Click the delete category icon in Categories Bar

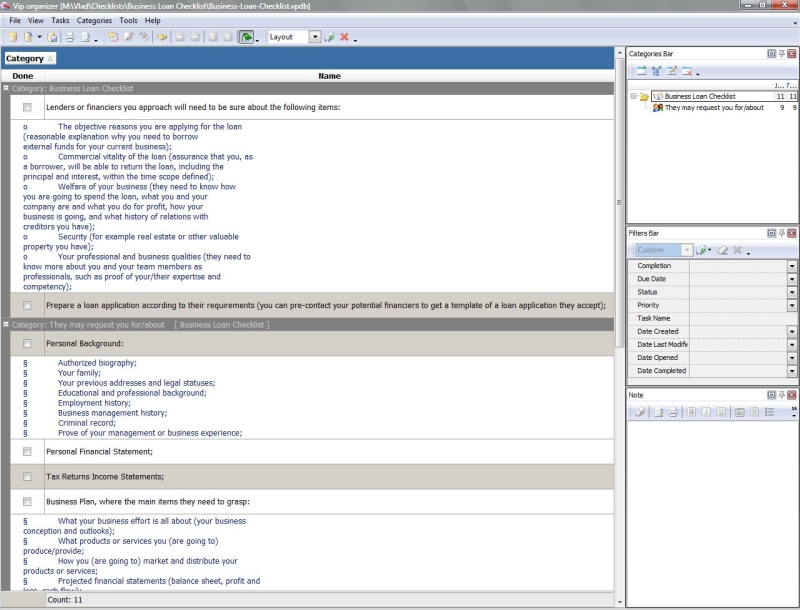pos(686,71)
